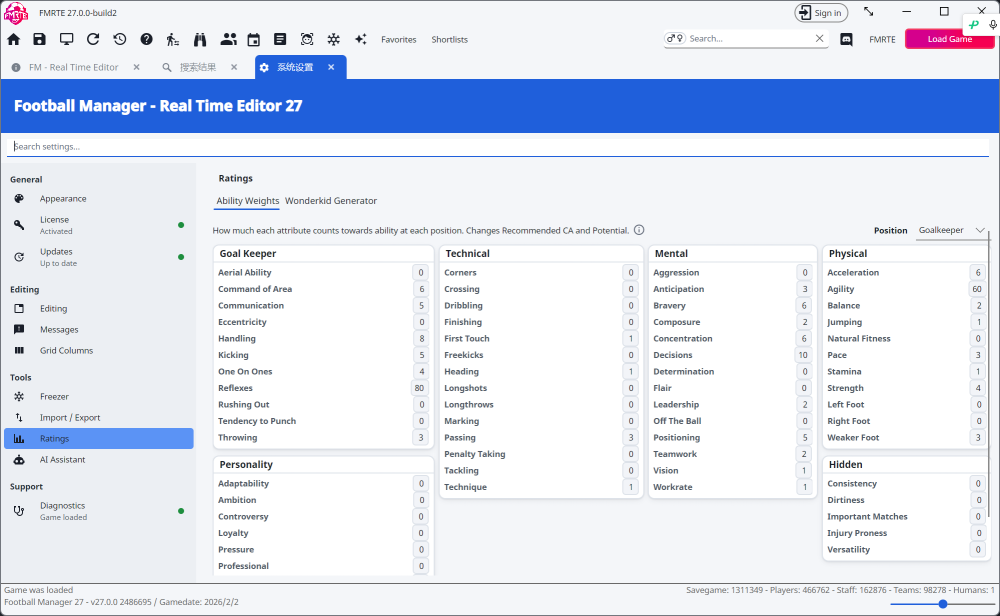
Task: Click the Sign in button
Action: coord(821,13)
